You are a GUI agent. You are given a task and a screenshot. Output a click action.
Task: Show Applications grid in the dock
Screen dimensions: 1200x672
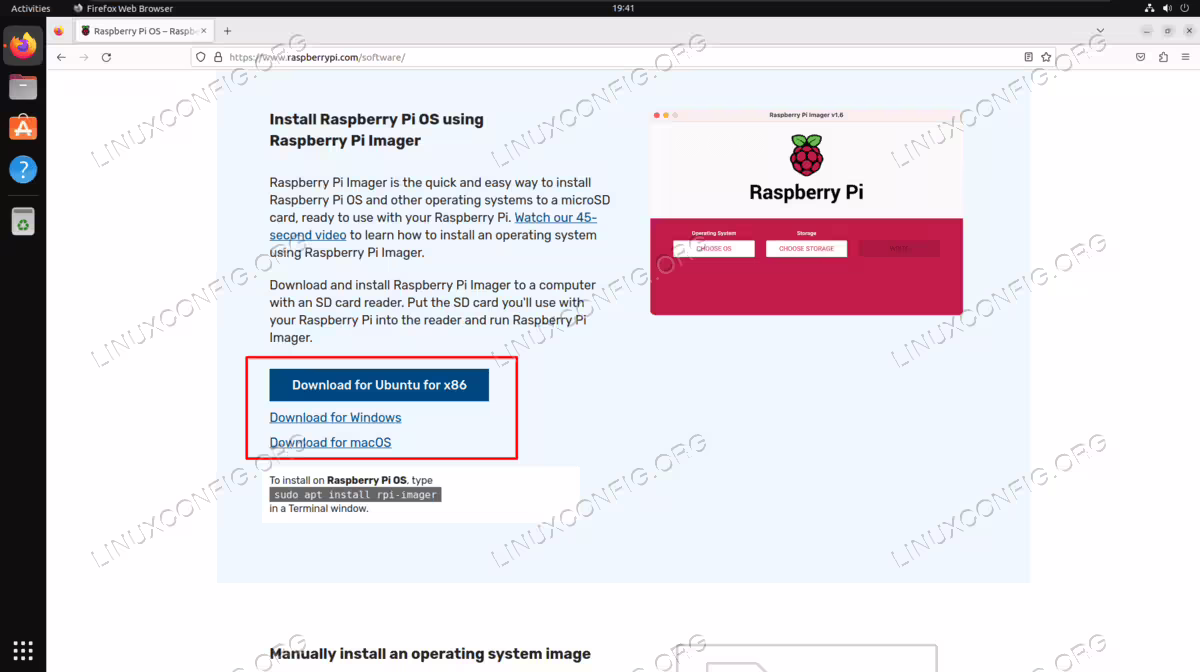click(23, 649)
